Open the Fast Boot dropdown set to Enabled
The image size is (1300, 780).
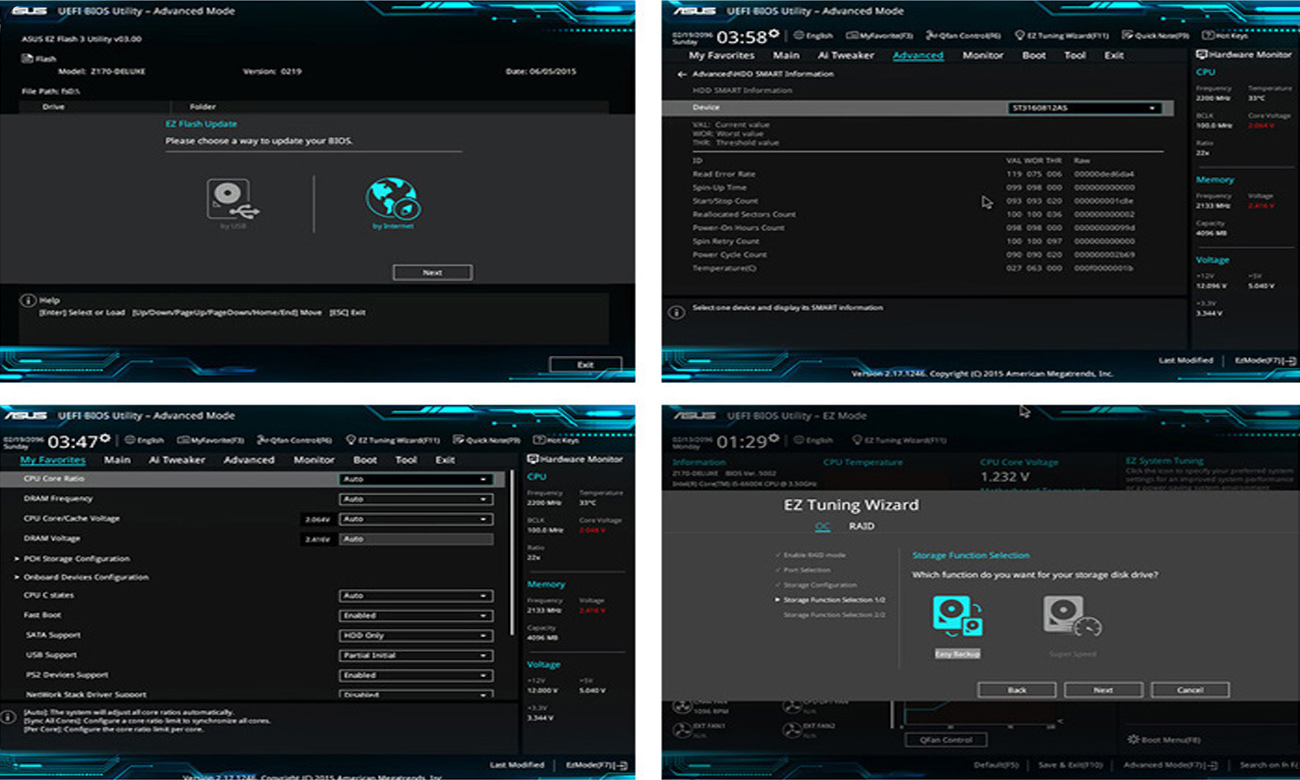pyautogui.click(x=416, y=615)
